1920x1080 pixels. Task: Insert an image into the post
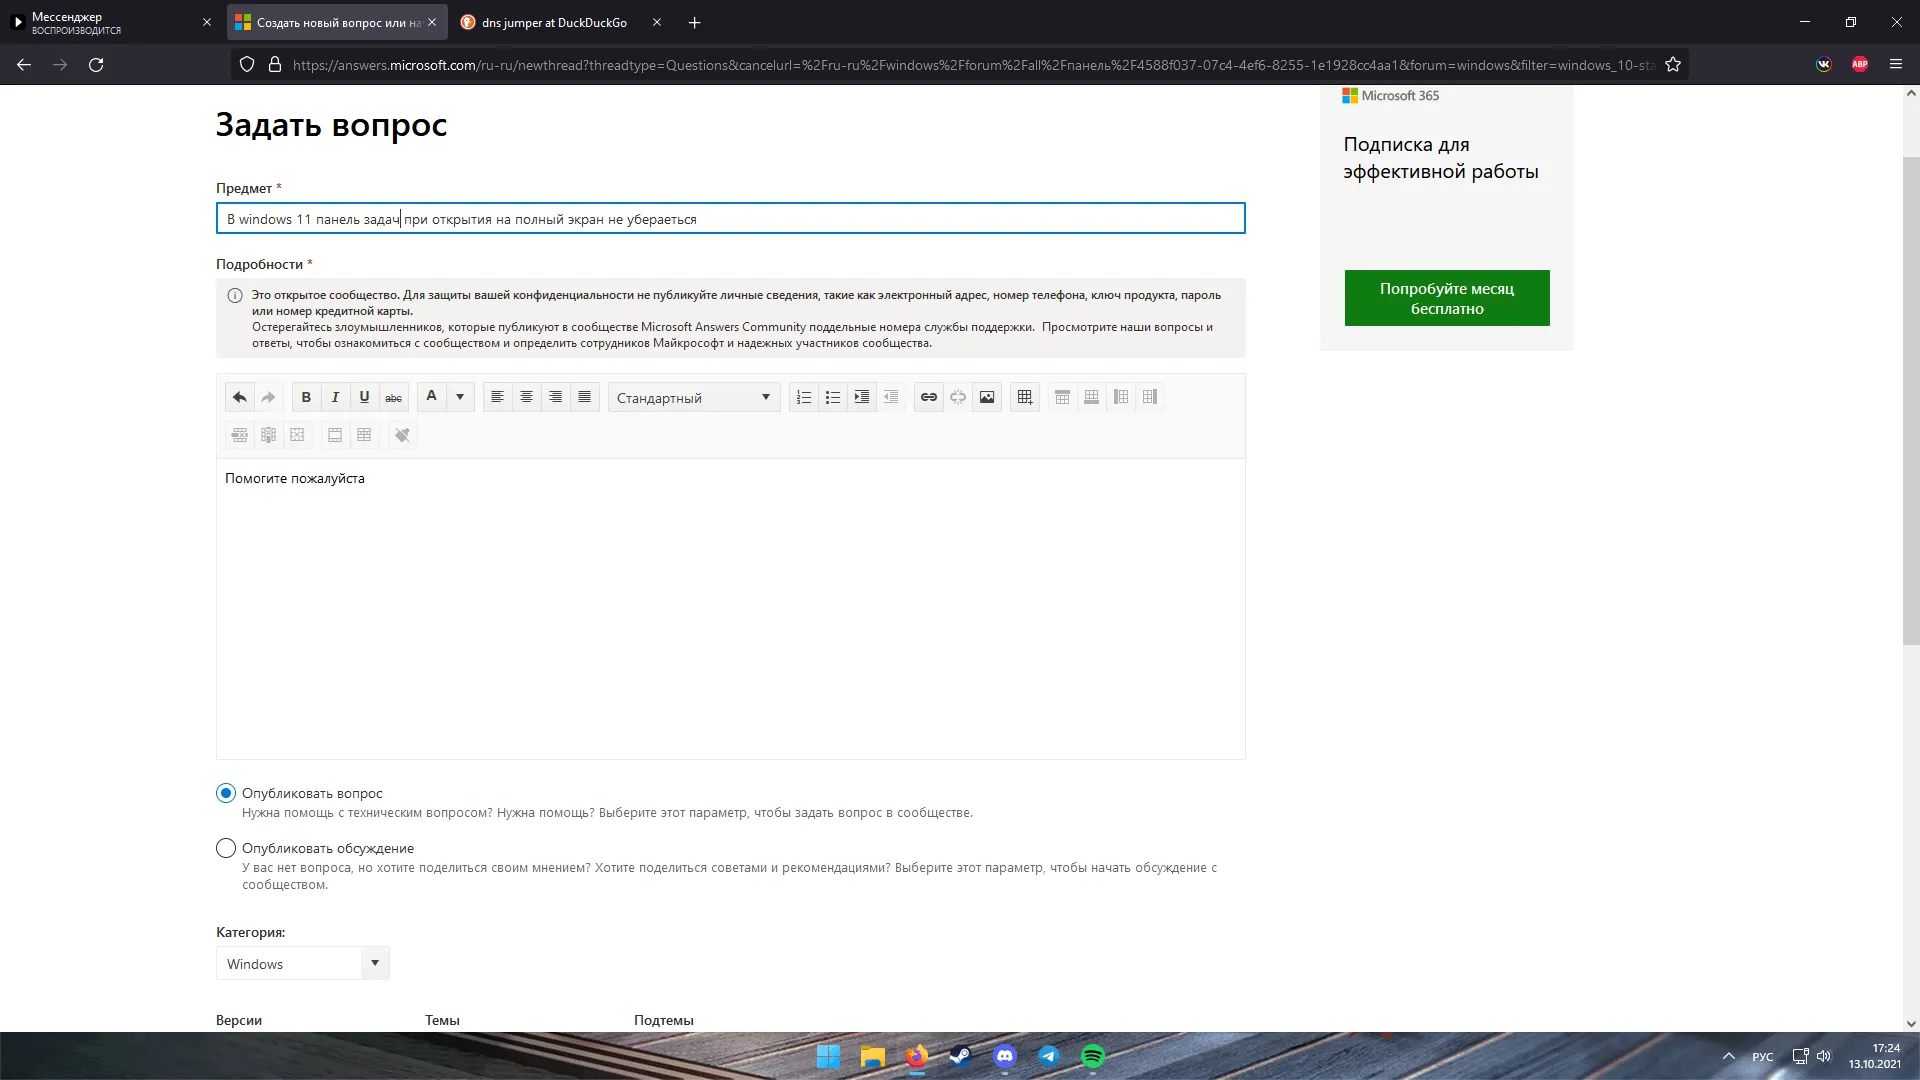(x=987, y=397)
